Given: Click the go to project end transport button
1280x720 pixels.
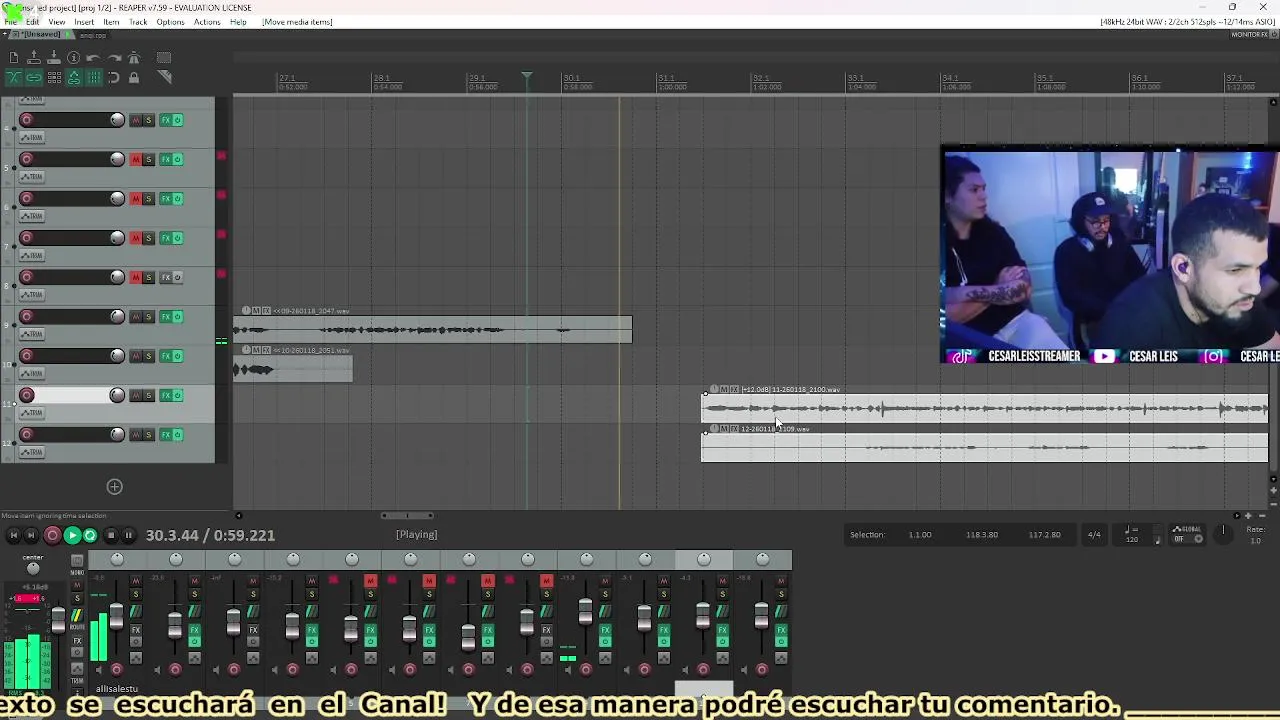Looking at the screenshot, I should coord(32,536).
